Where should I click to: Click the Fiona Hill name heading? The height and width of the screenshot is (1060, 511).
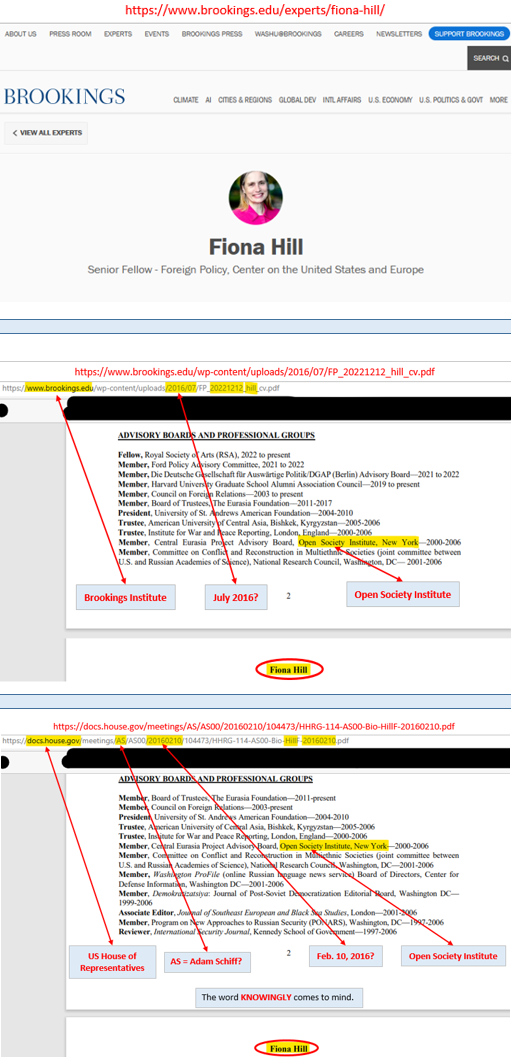tap(256, 245)
